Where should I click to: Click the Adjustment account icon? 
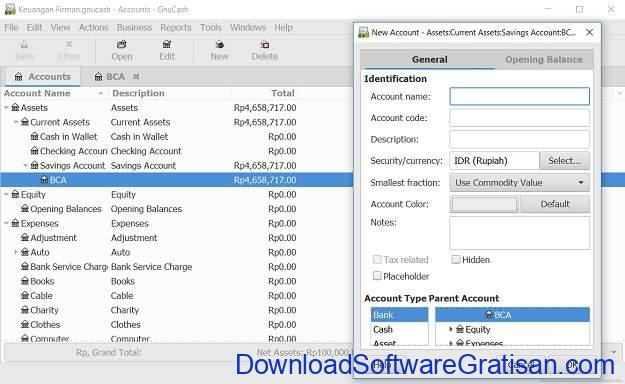pyautogui.click(x=25, y=237)
